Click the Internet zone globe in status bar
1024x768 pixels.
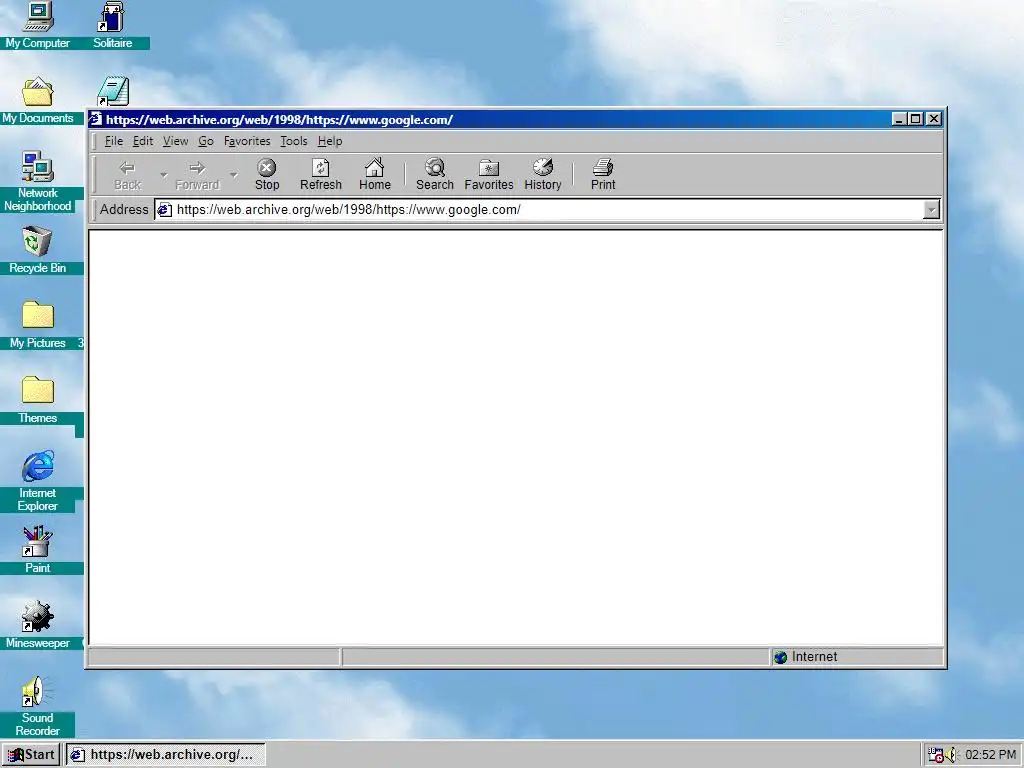(x=780, y=657)
